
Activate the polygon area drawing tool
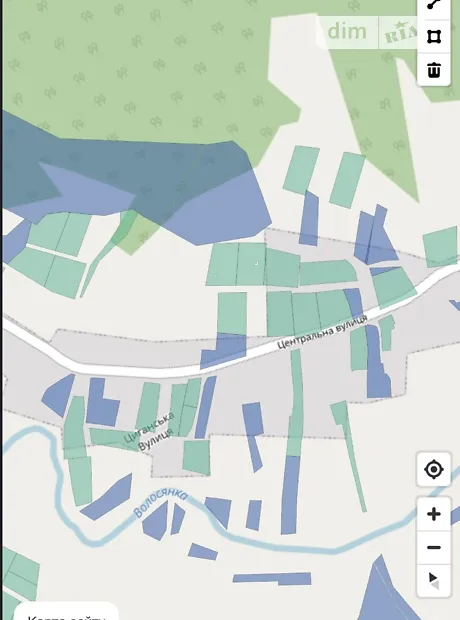(434, 37)
